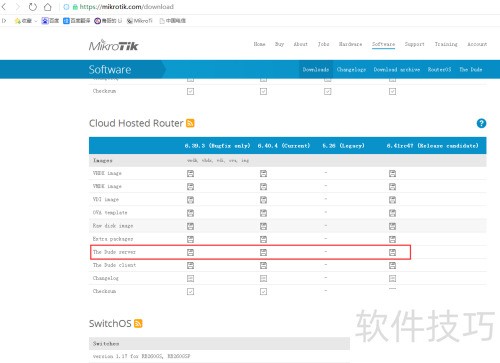Click the "6.40.4 (Current)" column header
Viewport: 500px width, 363px height.
(x=284, y=146)
